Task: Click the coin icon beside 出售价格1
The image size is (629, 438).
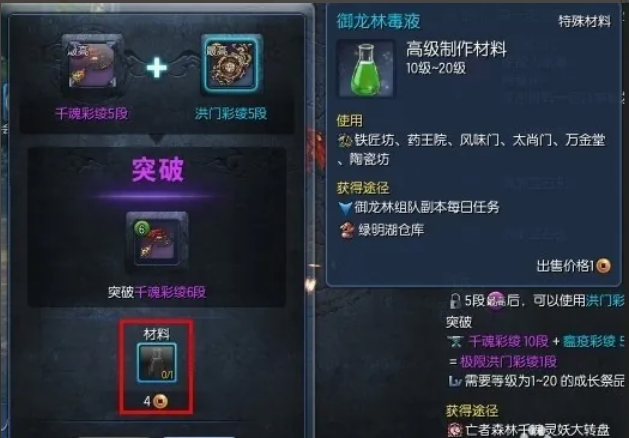Action: pos(603,266)
